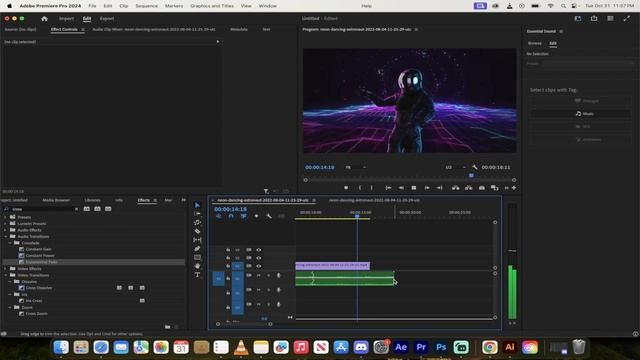Select the Track Select Forward tool
Image resolution: width=640 pixels, height=360 pixels.
(198, 213)
